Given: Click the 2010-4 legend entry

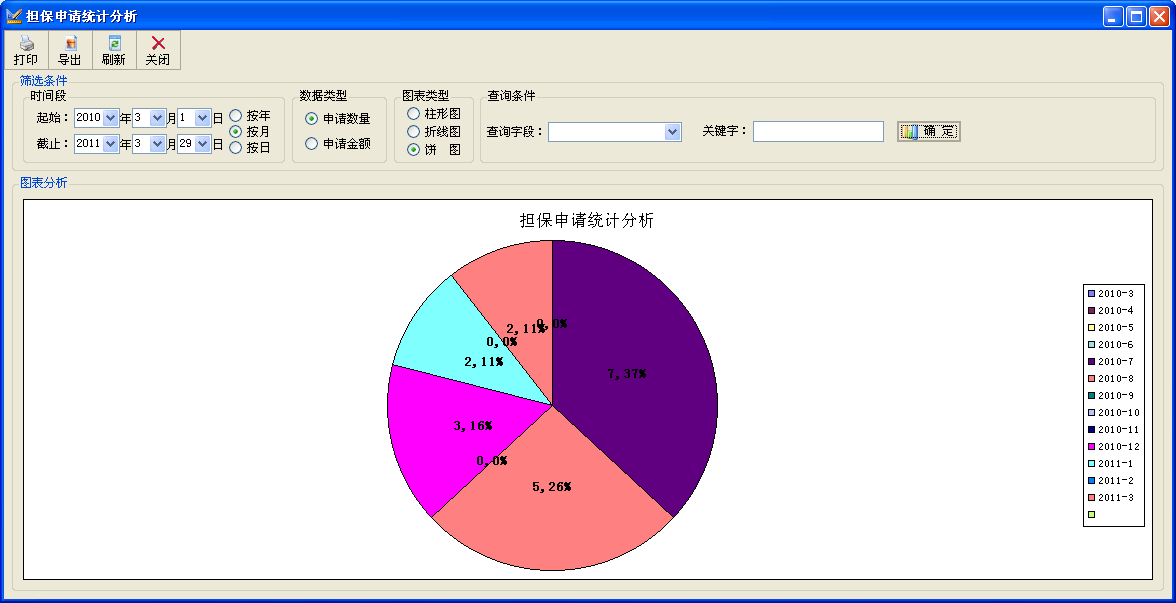Looking at the screenshot, I should [x=1111, y=310].
